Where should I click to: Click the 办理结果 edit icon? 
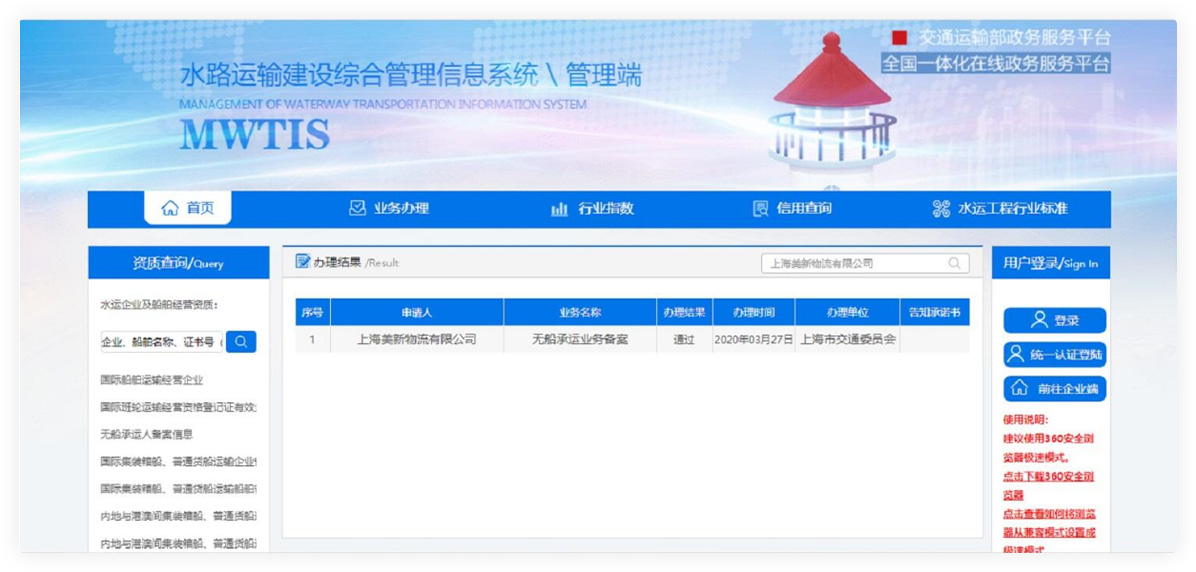303,262
